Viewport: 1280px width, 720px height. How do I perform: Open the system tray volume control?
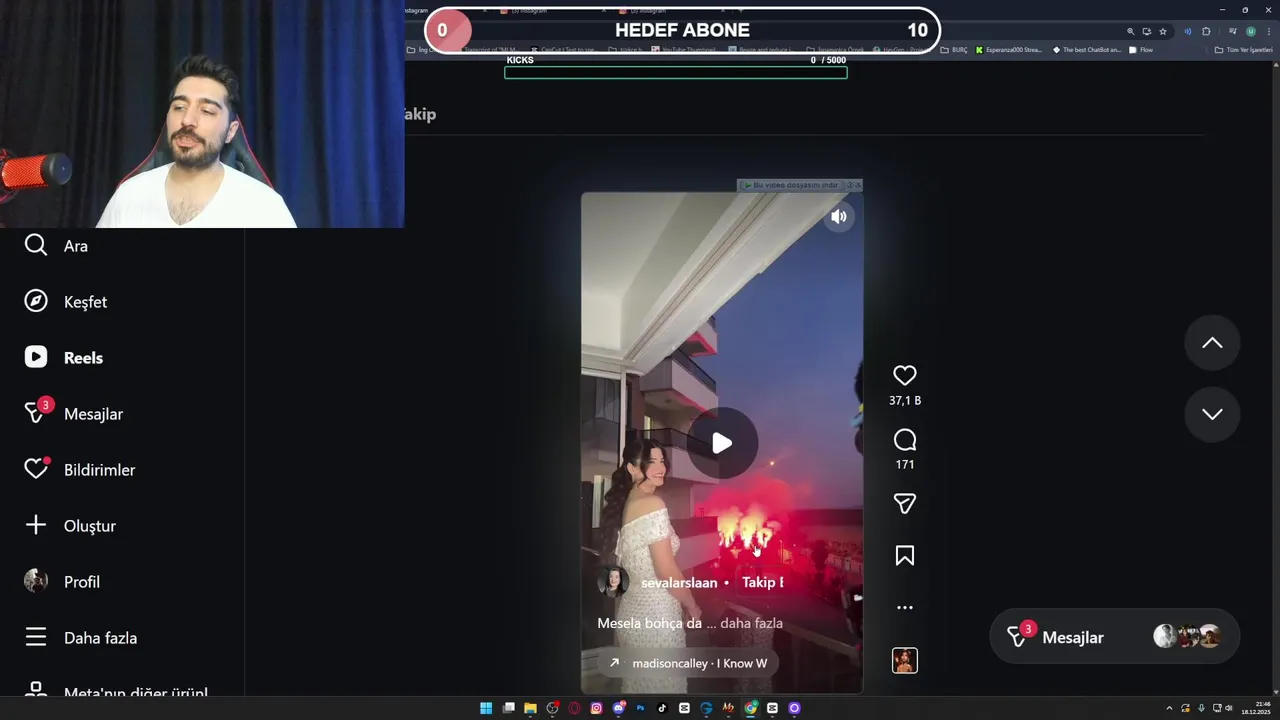click(x=1229, y=708)
